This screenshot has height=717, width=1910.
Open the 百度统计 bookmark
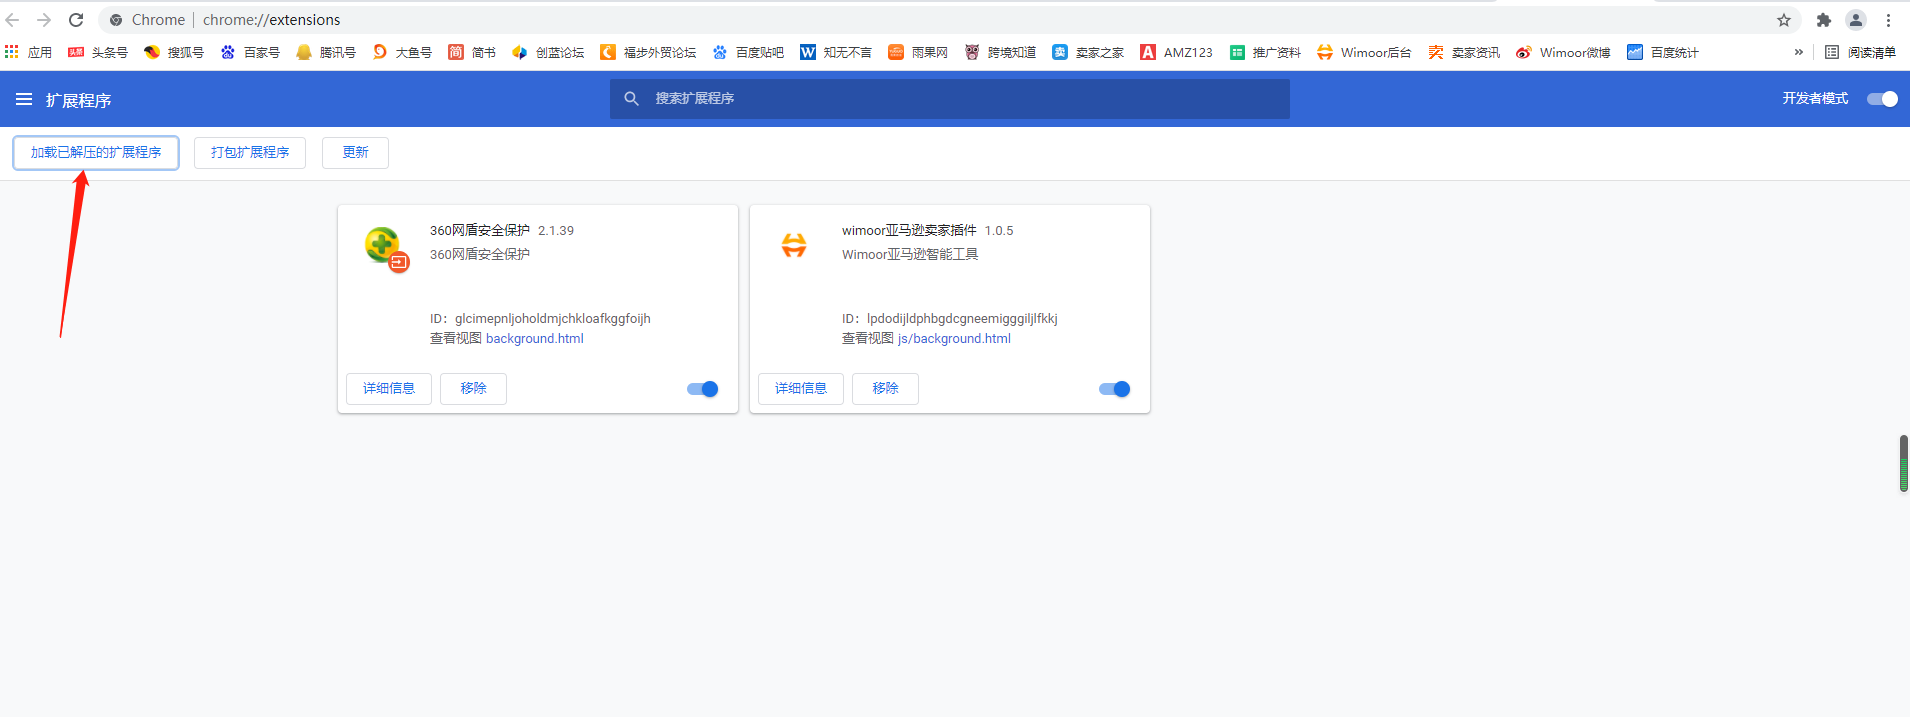tap(1663, 52)
